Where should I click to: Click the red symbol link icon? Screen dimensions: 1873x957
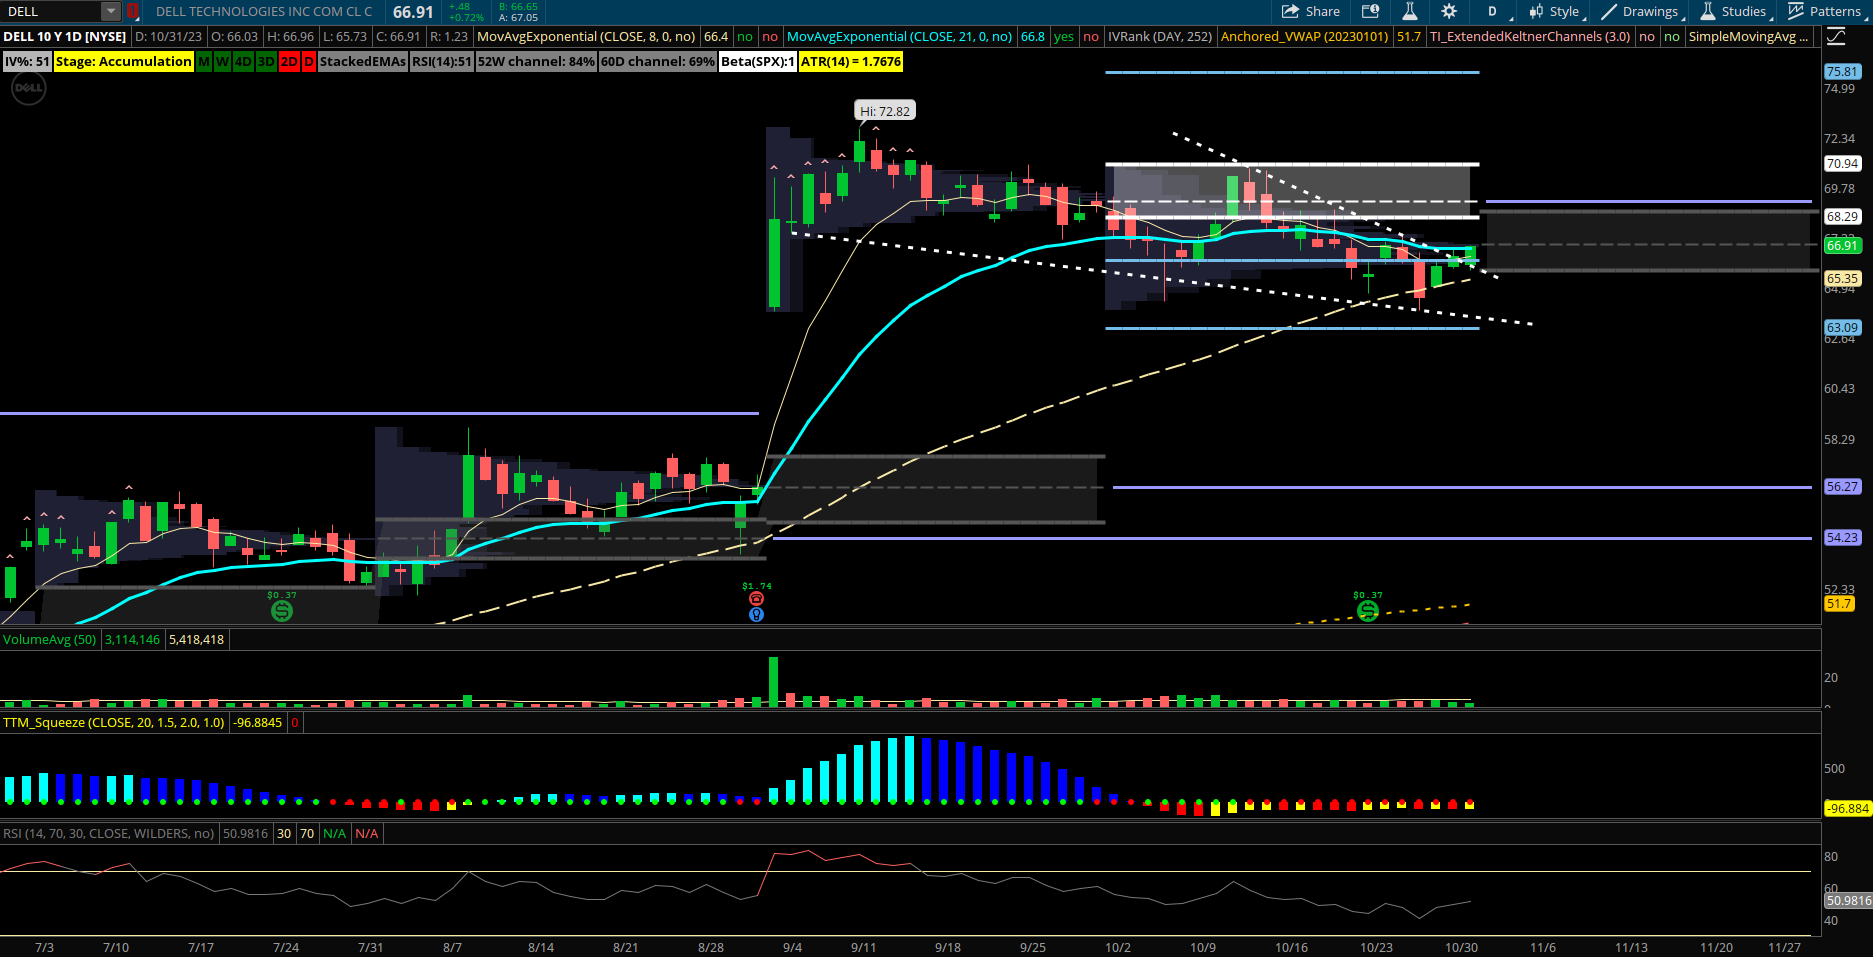point(132,12)
